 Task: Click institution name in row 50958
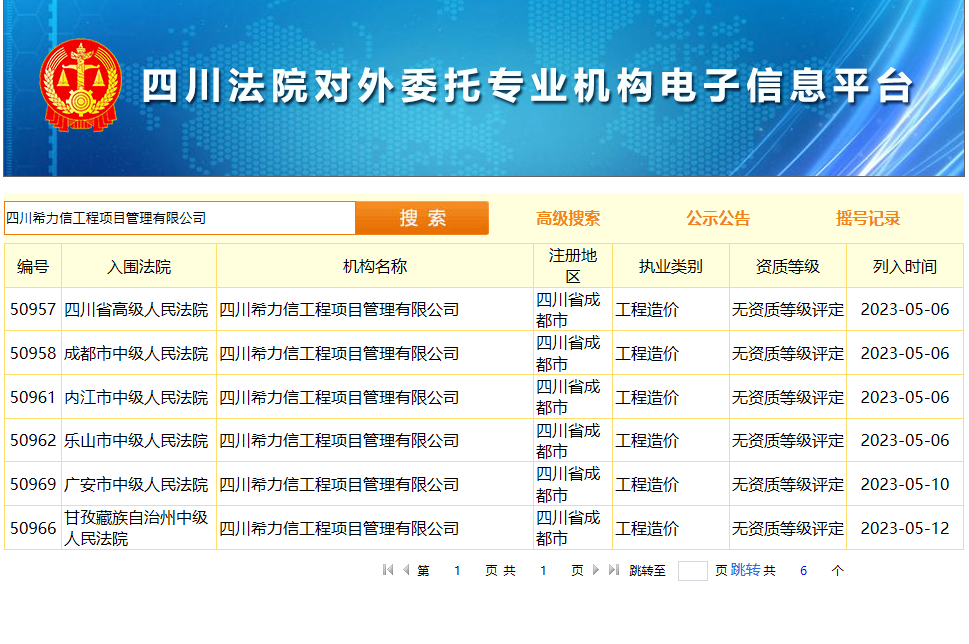339,354
